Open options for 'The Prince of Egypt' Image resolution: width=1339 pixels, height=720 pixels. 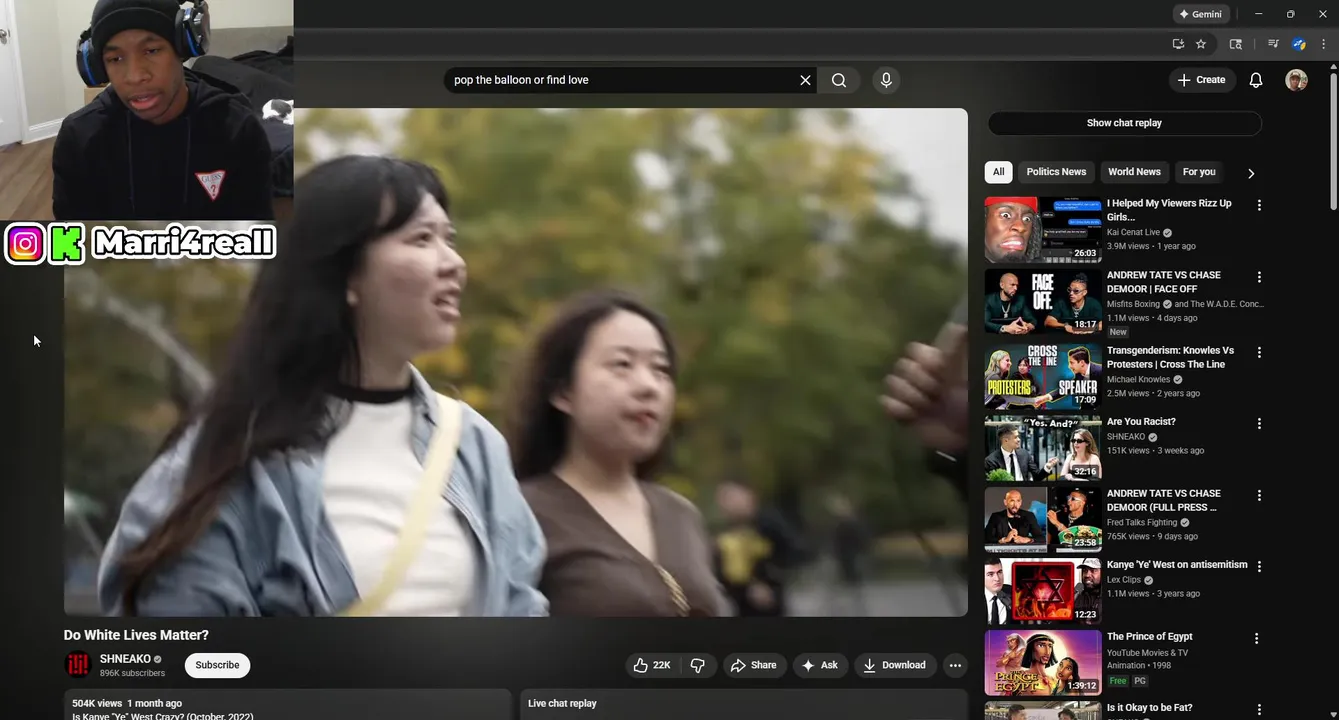tap(1257, 638)
